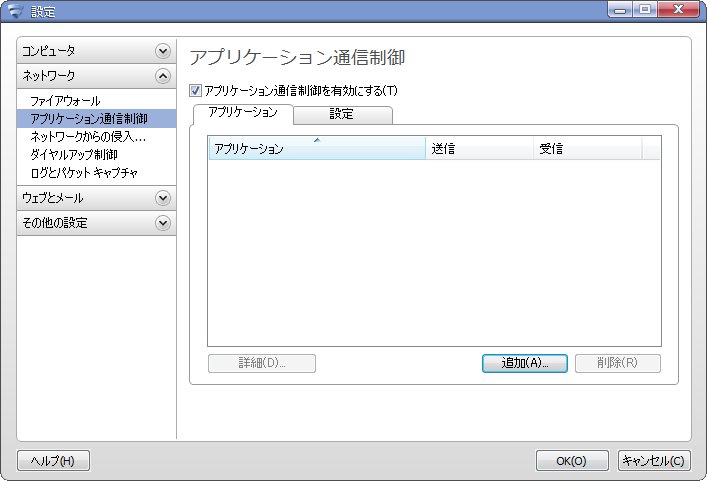707x481 pixels.
Task: Open ネットワークからの侵入… sidebar item
Action: click(88, 137)
